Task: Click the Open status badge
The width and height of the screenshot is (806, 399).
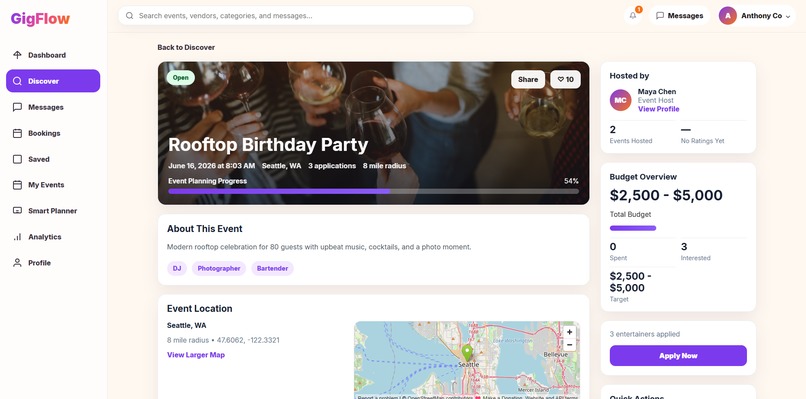Action: tap(180, 78)
